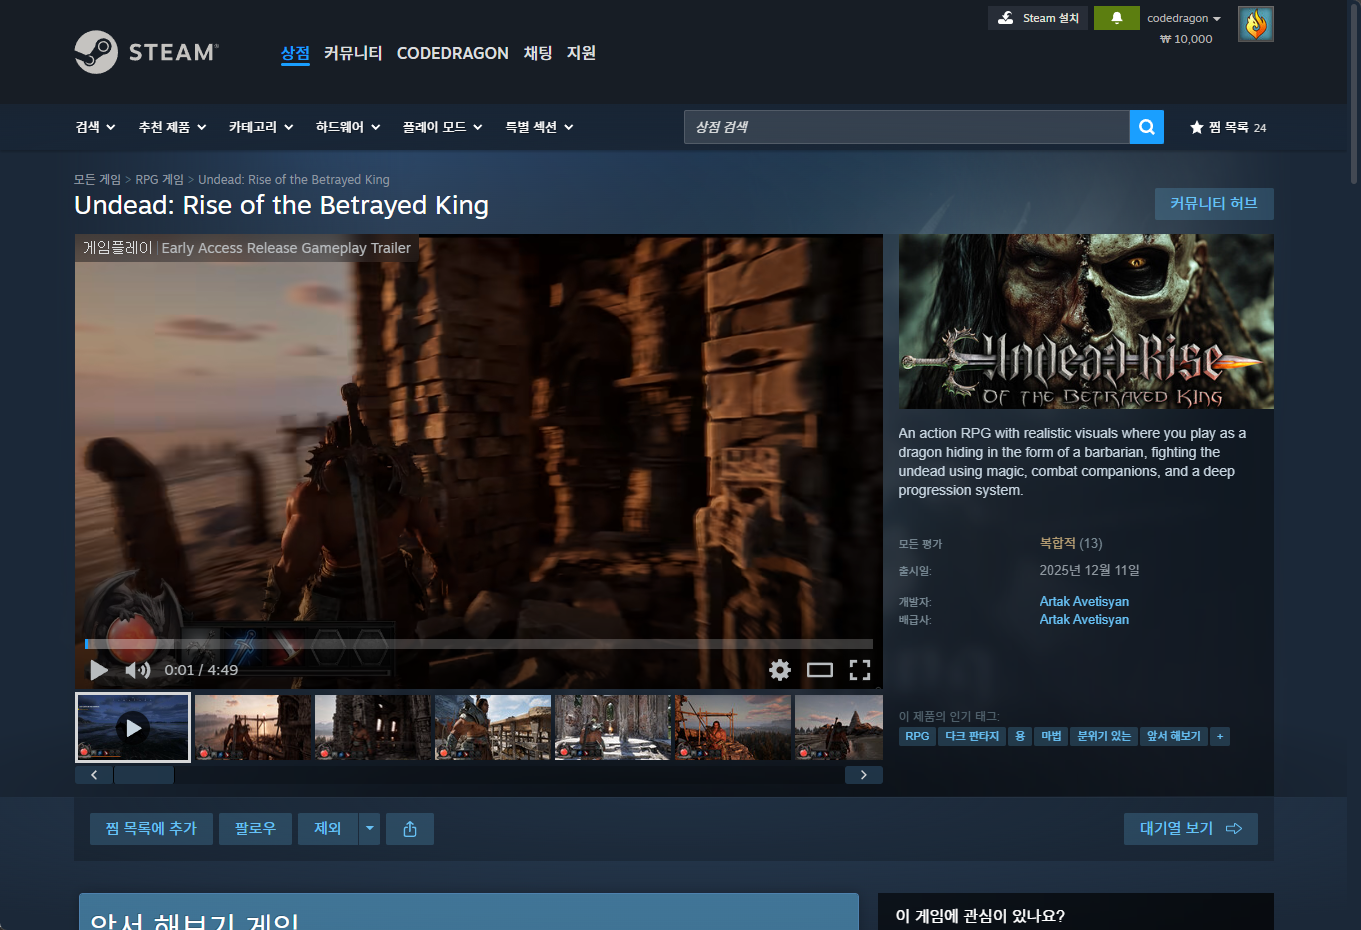
Task: Click the 대기열 보기 button
Action: 1191,829
